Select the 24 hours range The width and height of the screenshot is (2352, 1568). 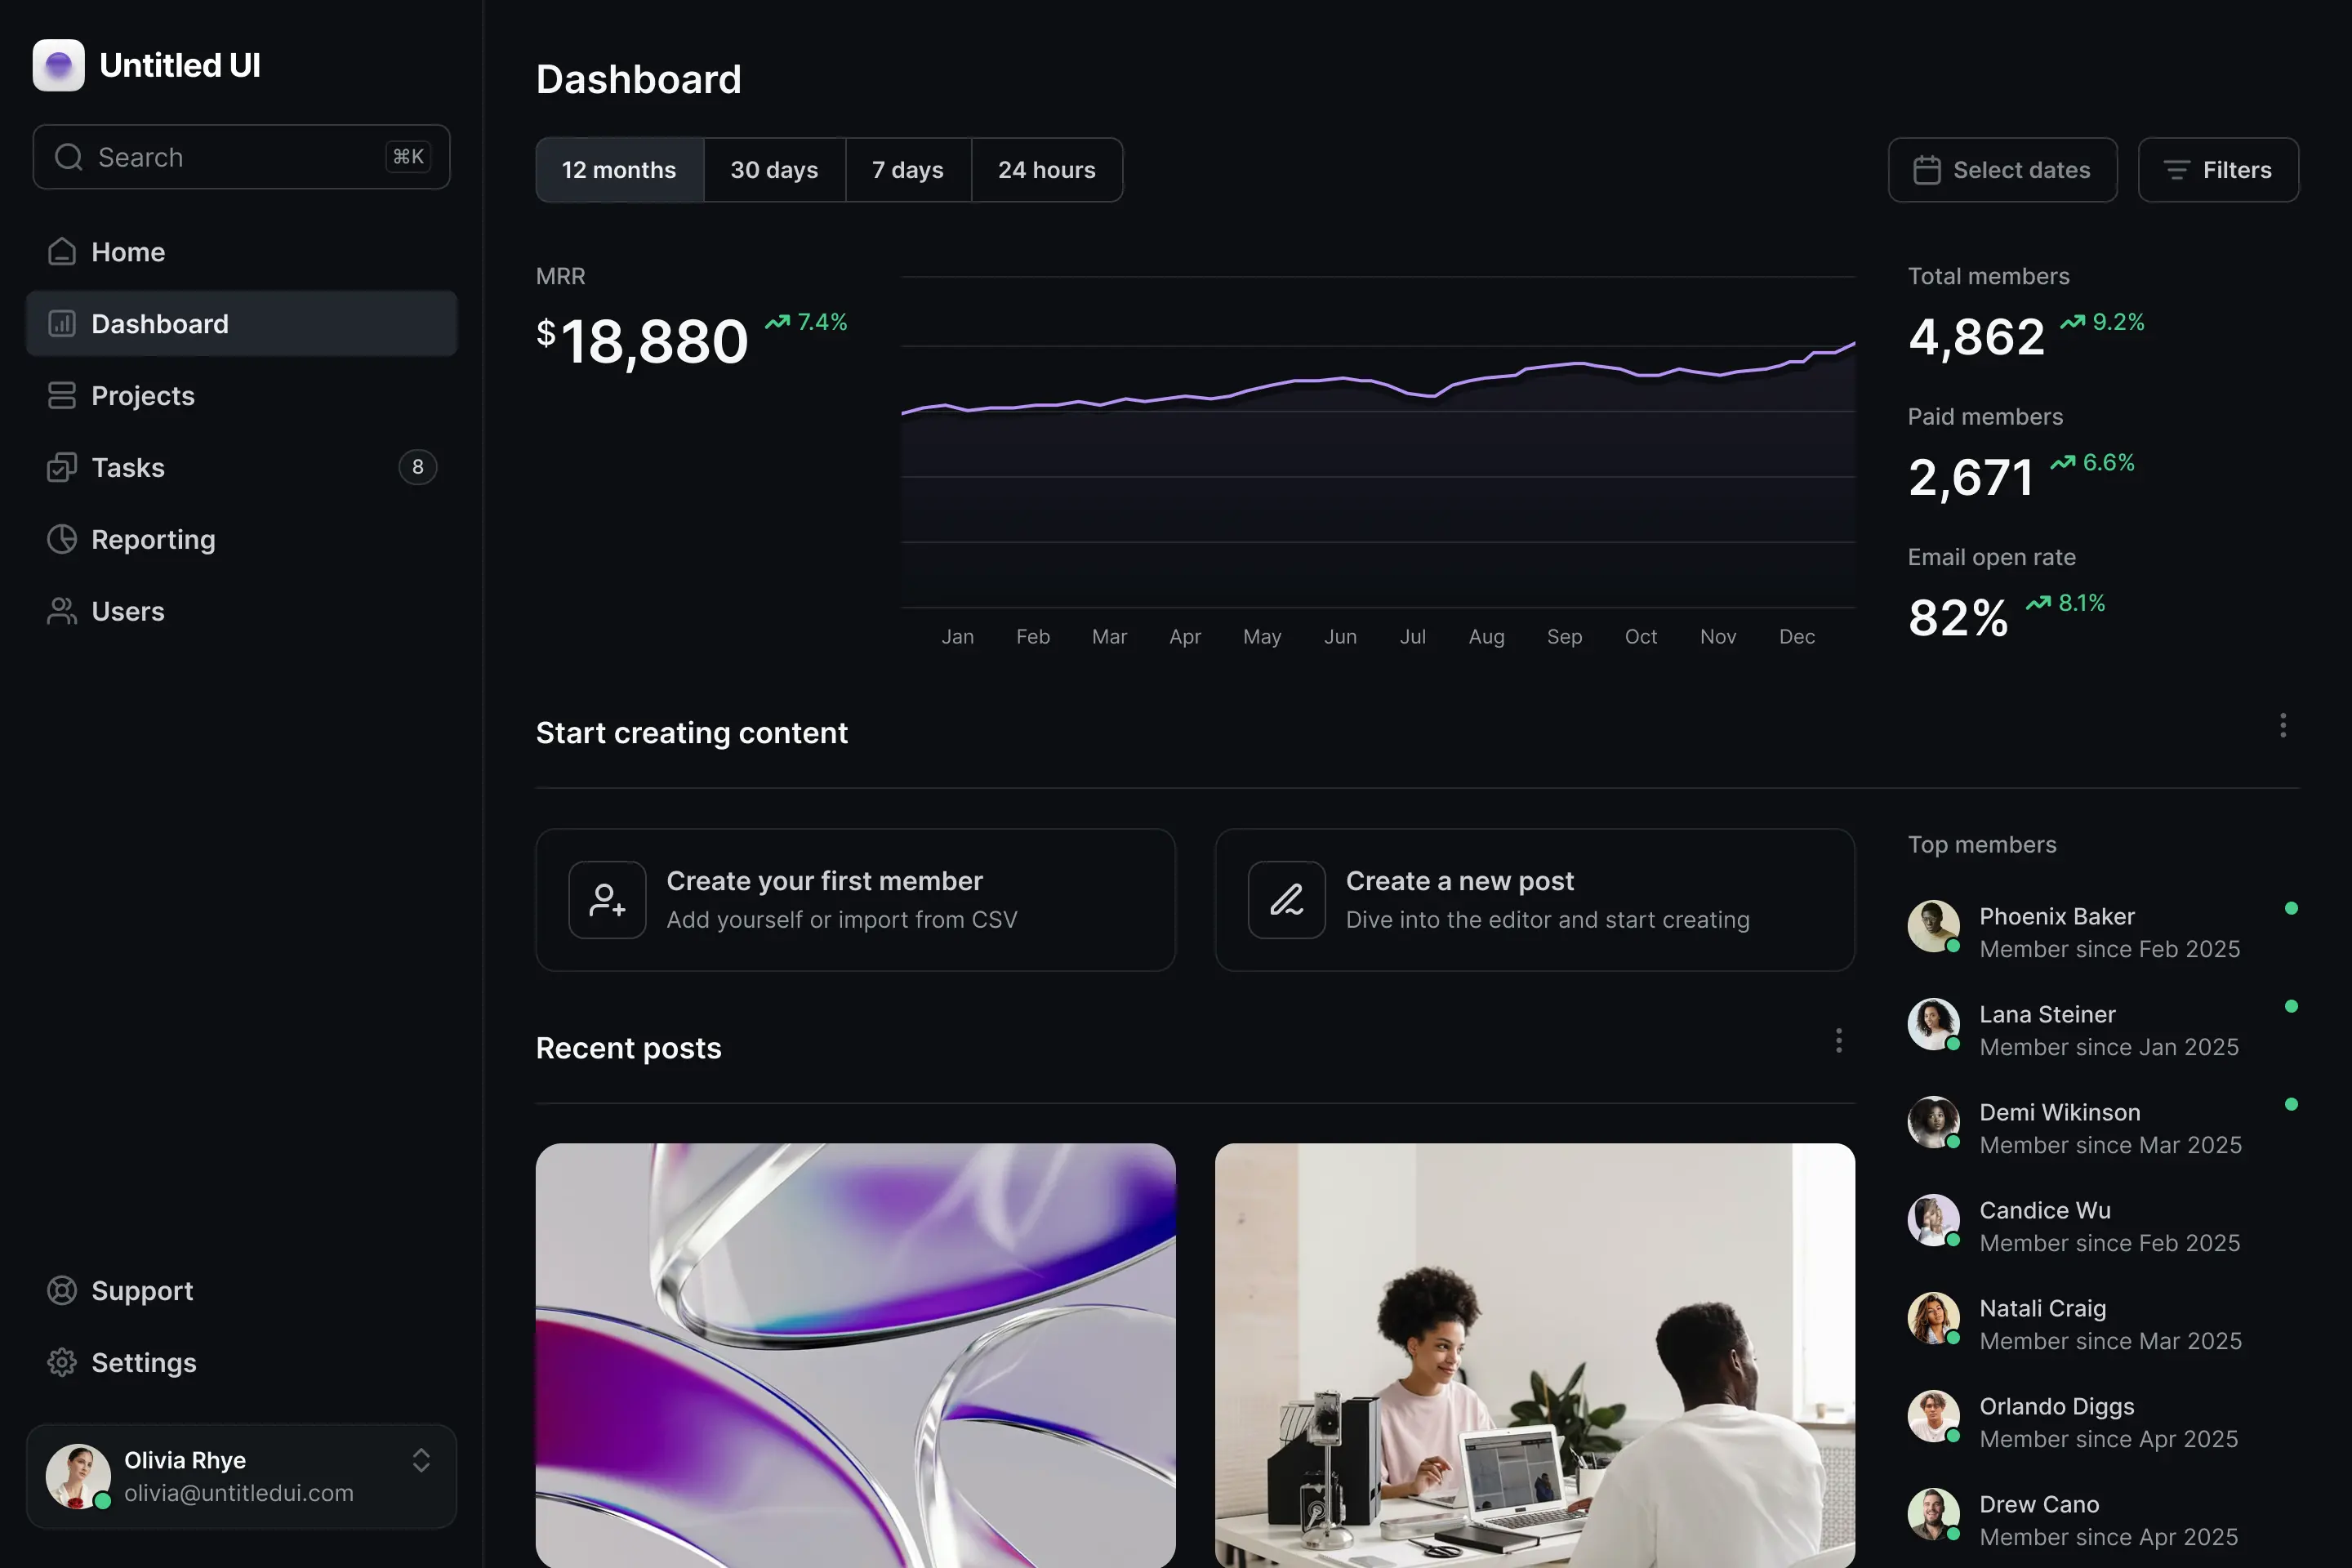1047,170
